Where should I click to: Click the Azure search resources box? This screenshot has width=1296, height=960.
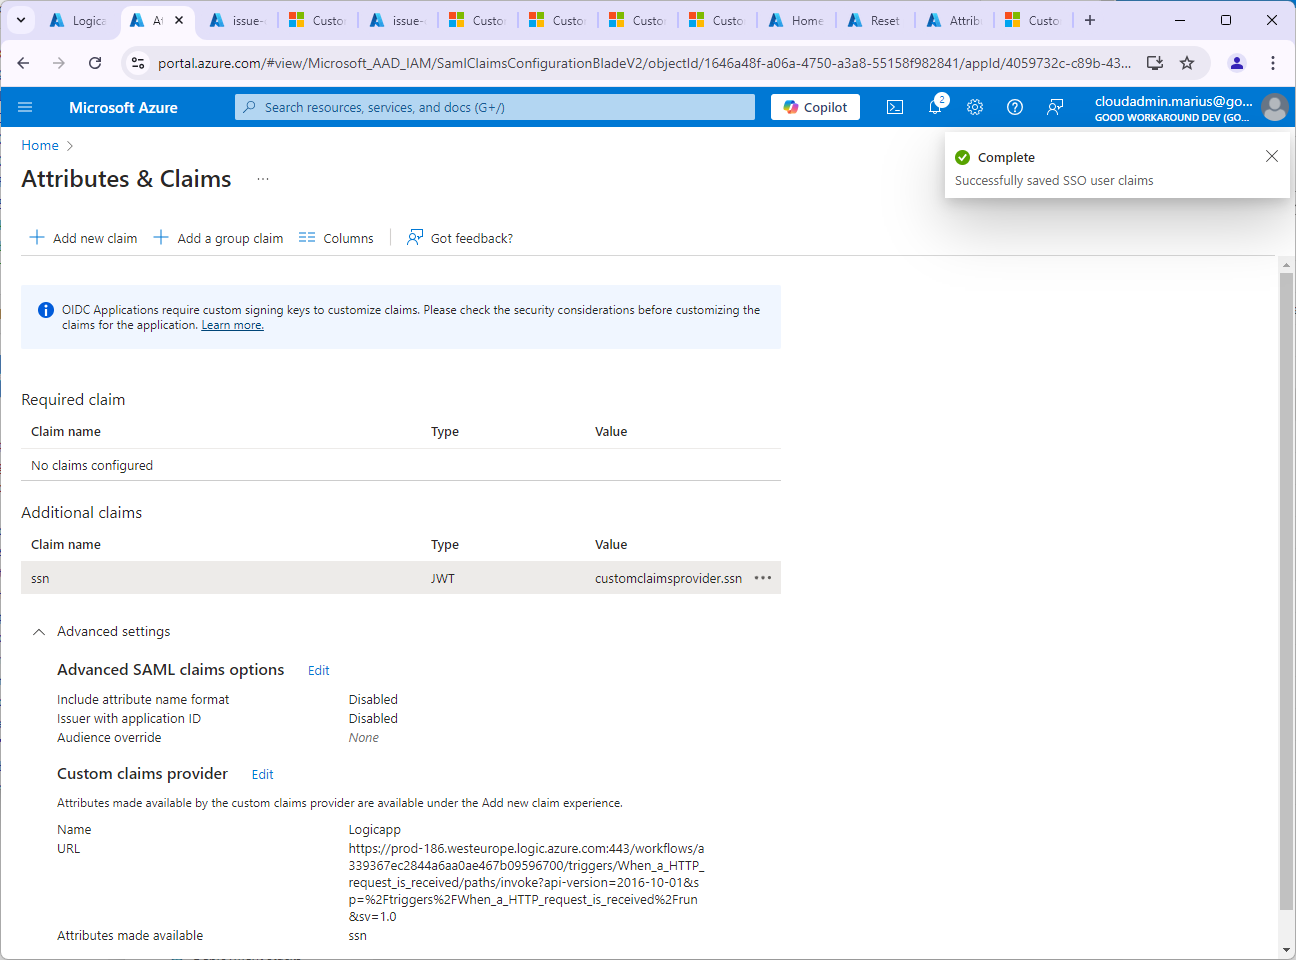point(495,107)
